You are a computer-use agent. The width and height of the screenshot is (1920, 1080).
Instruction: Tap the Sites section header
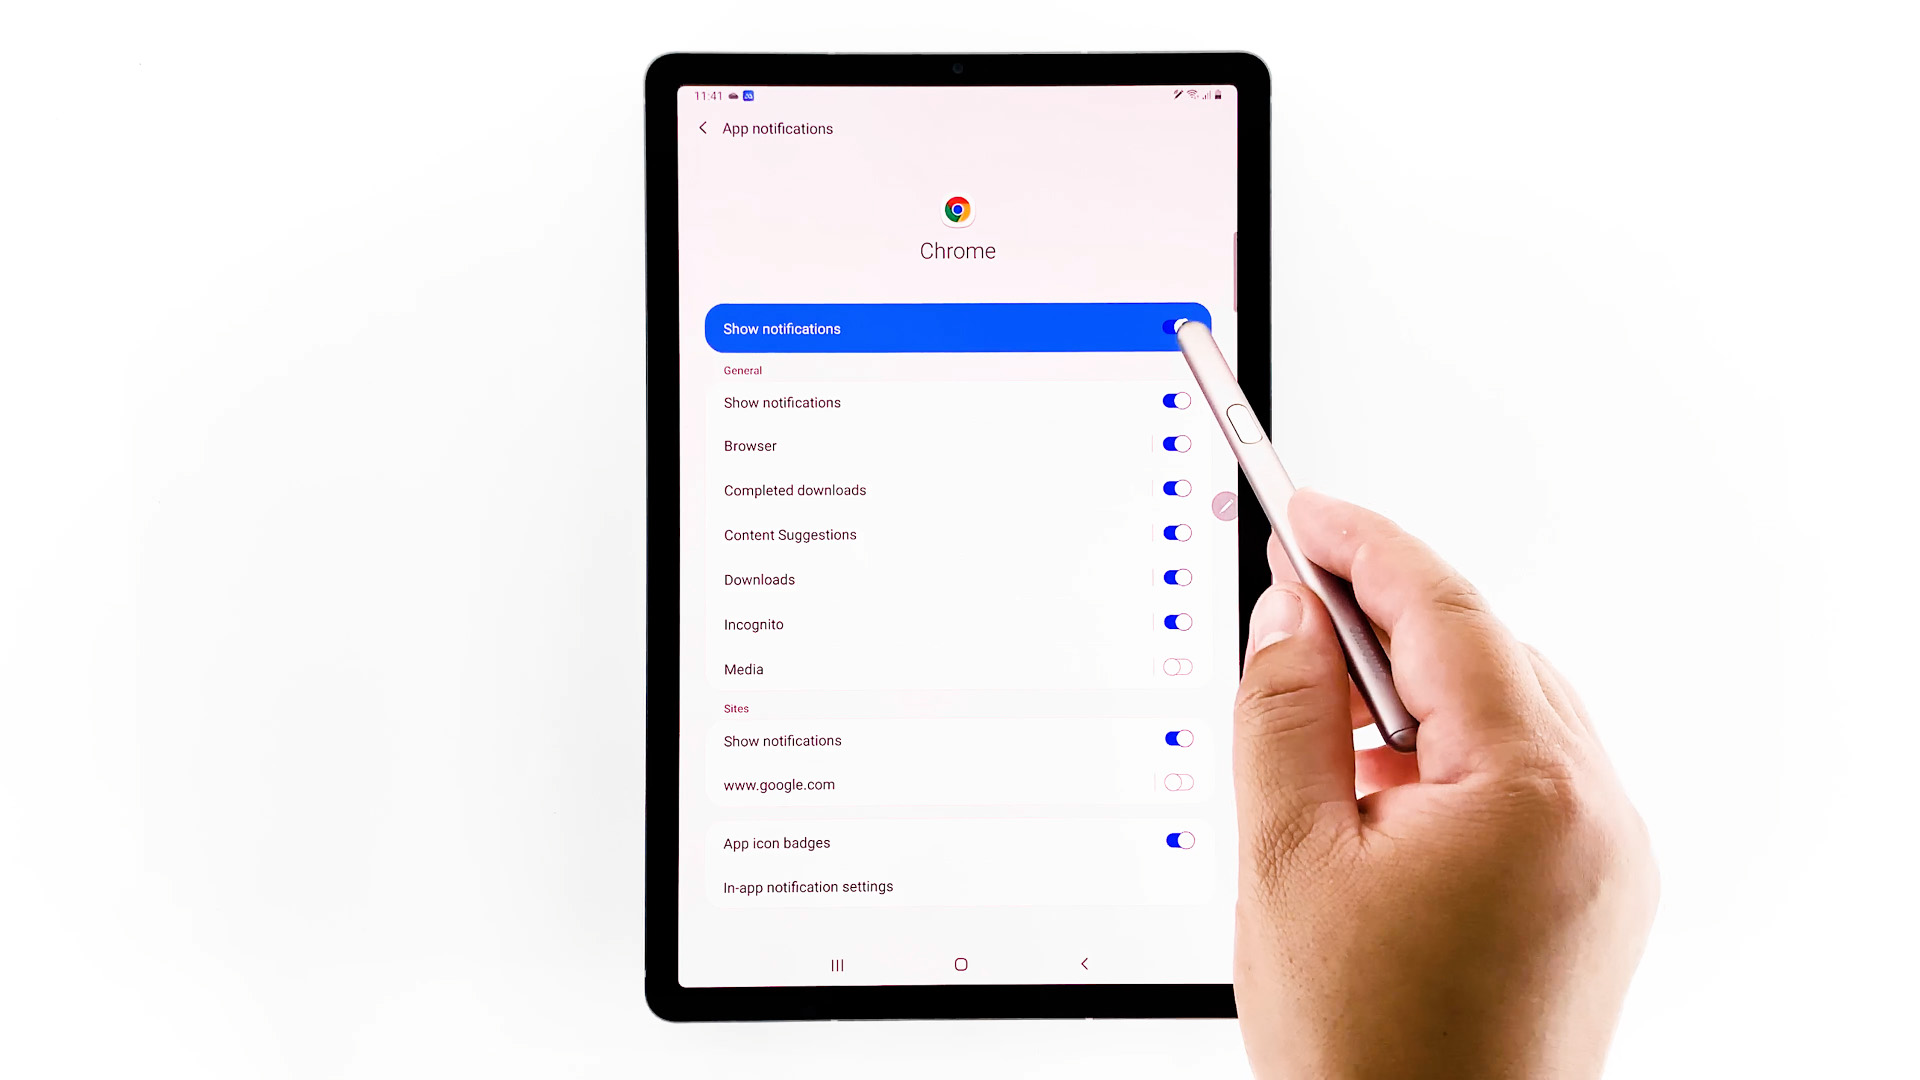point(736,708)
